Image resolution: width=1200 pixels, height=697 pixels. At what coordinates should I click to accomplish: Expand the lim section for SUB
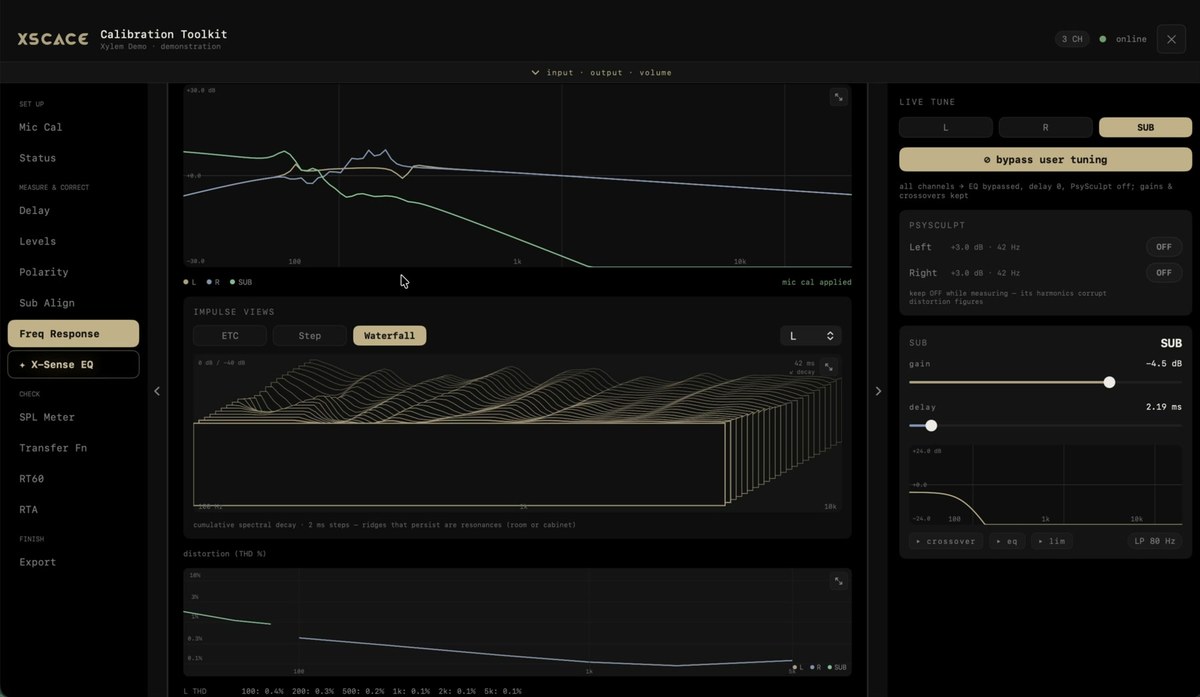pyautogui.click(x=1051, y=541)
